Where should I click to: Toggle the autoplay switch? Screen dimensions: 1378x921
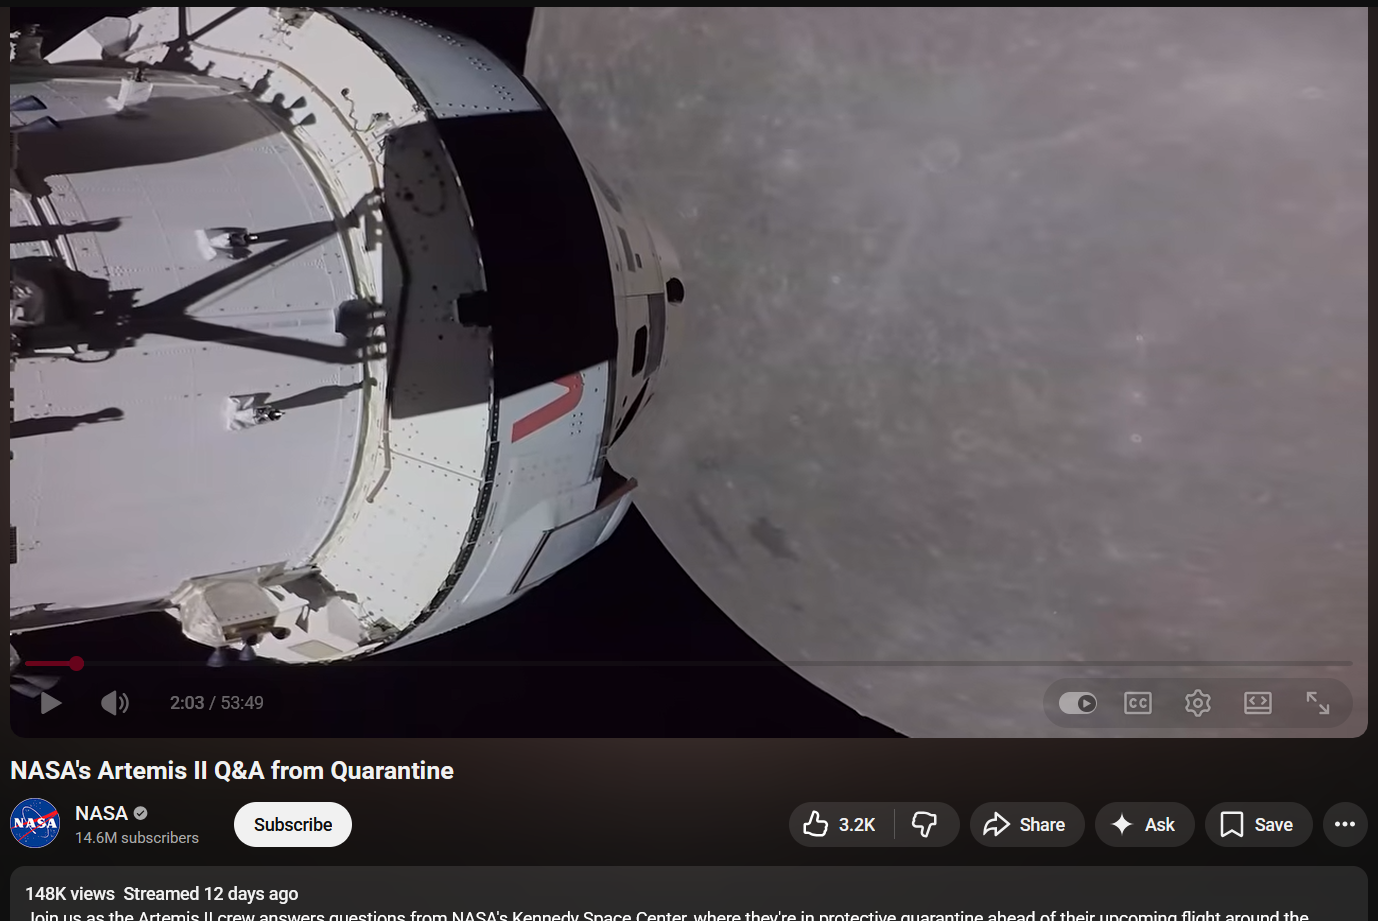1077,703
